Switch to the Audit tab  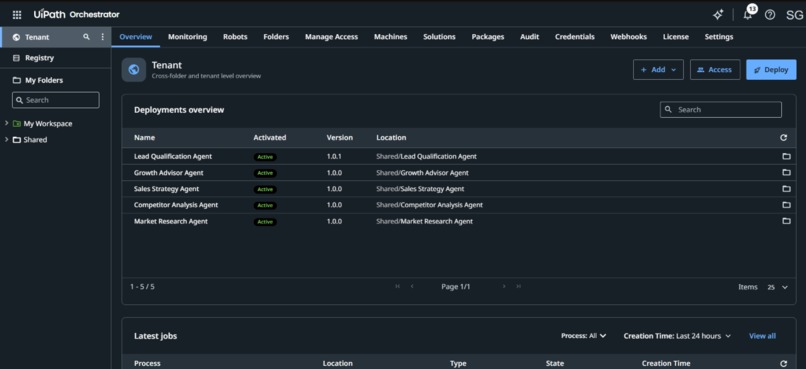(529, 37)
